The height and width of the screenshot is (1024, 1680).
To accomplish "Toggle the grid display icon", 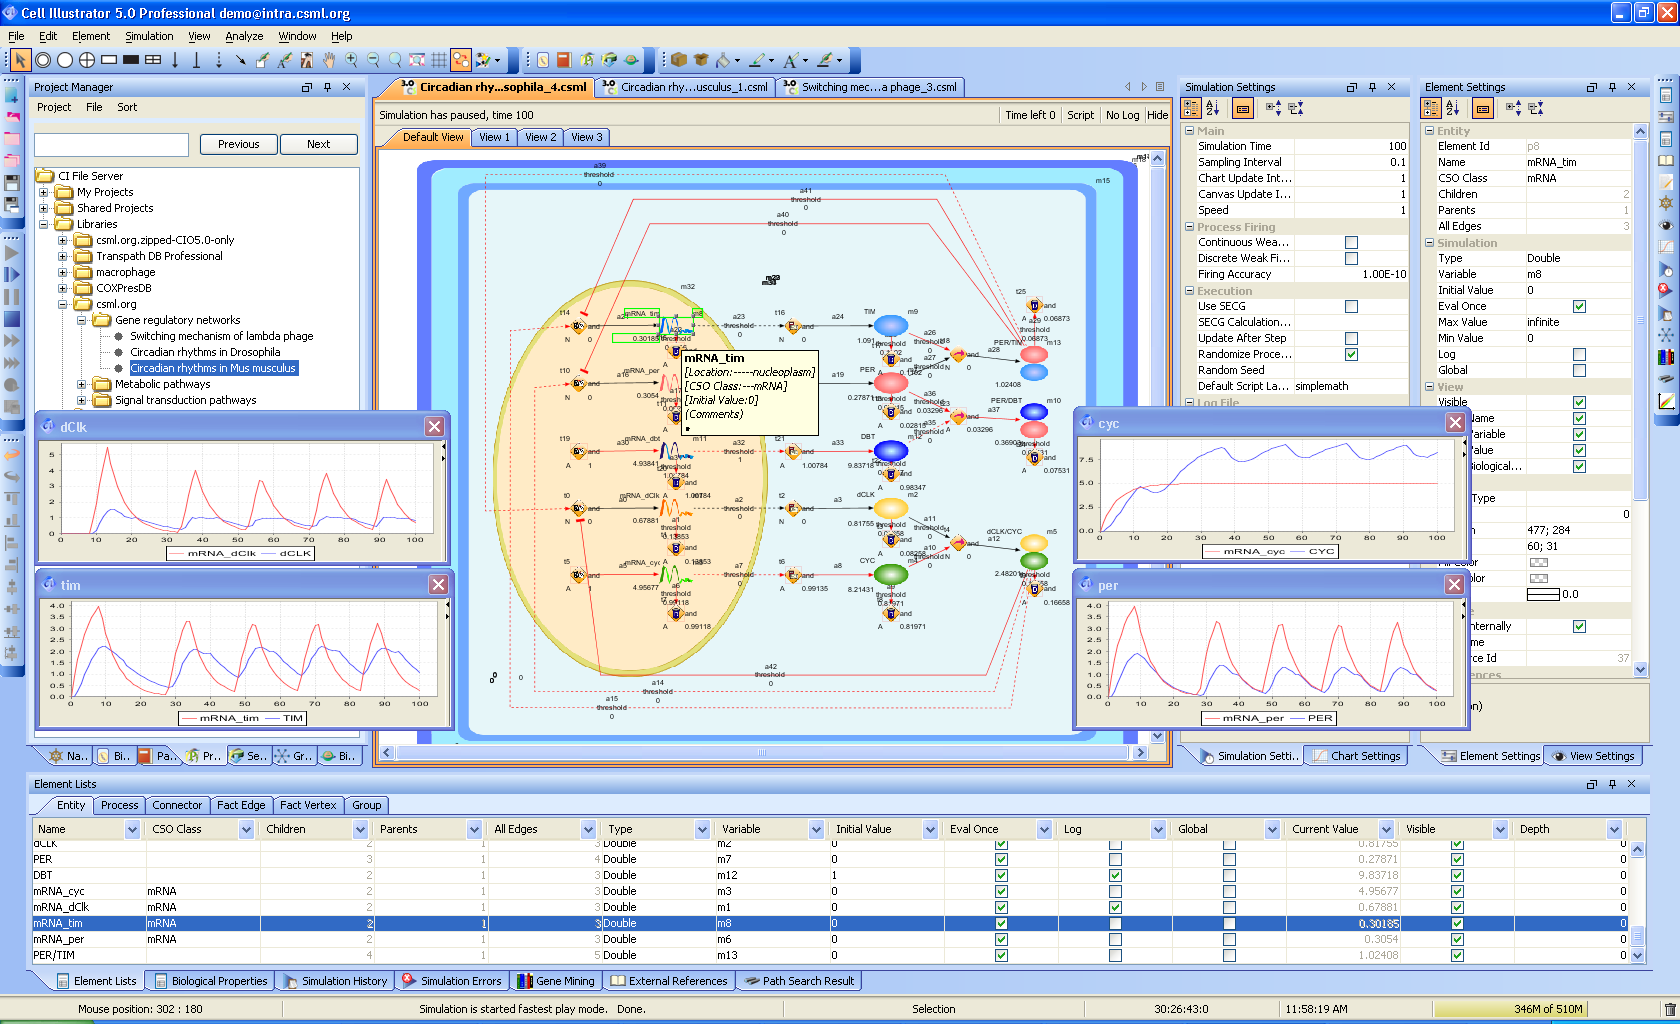I will 439,60.
